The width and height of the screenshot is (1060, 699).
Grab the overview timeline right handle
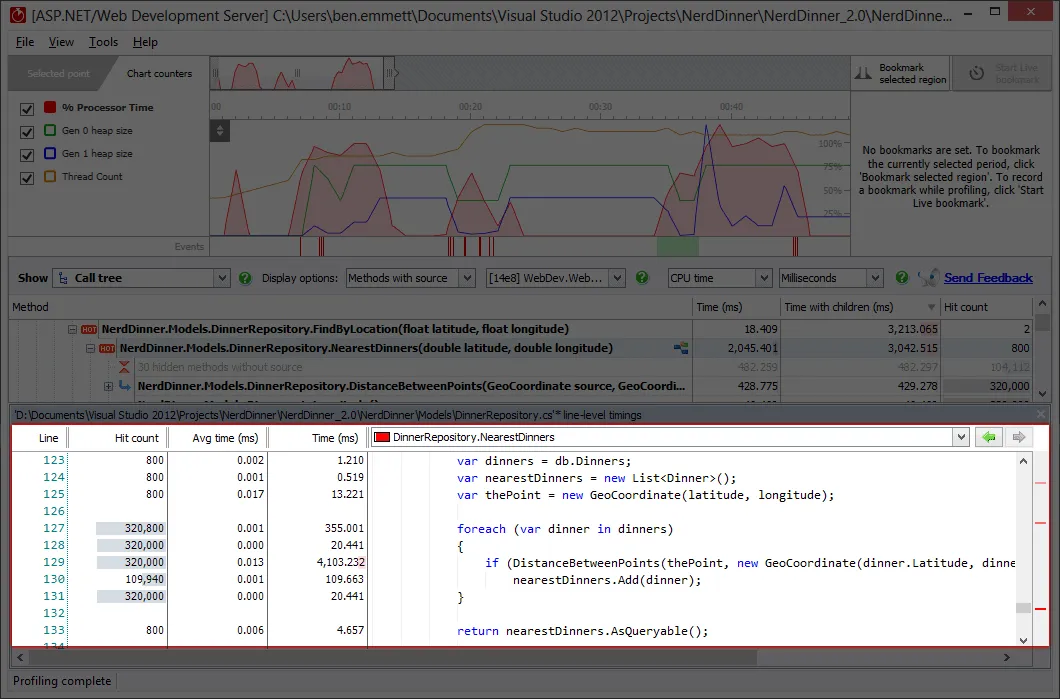click(x=389, y=73)
